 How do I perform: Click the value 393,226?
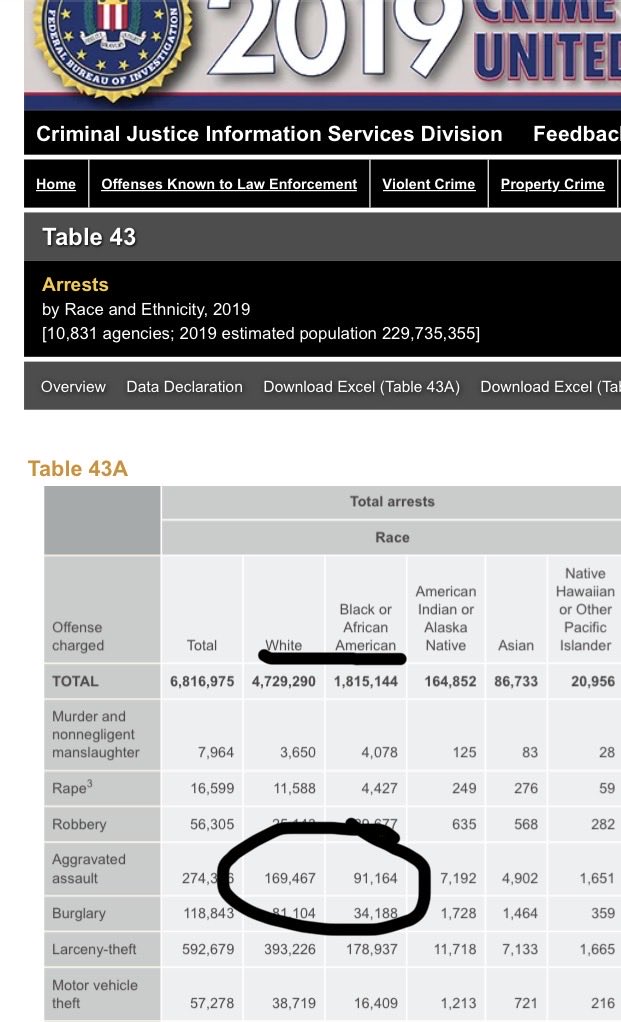290,949
